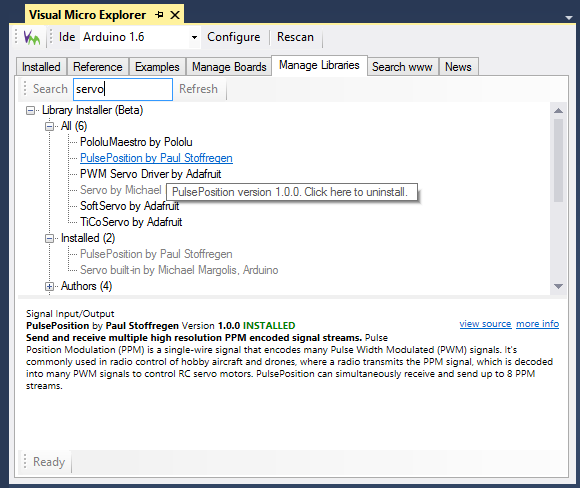Screen dimensions: 580x488
Task: Click the Rescan button
Action: [295, 37]
